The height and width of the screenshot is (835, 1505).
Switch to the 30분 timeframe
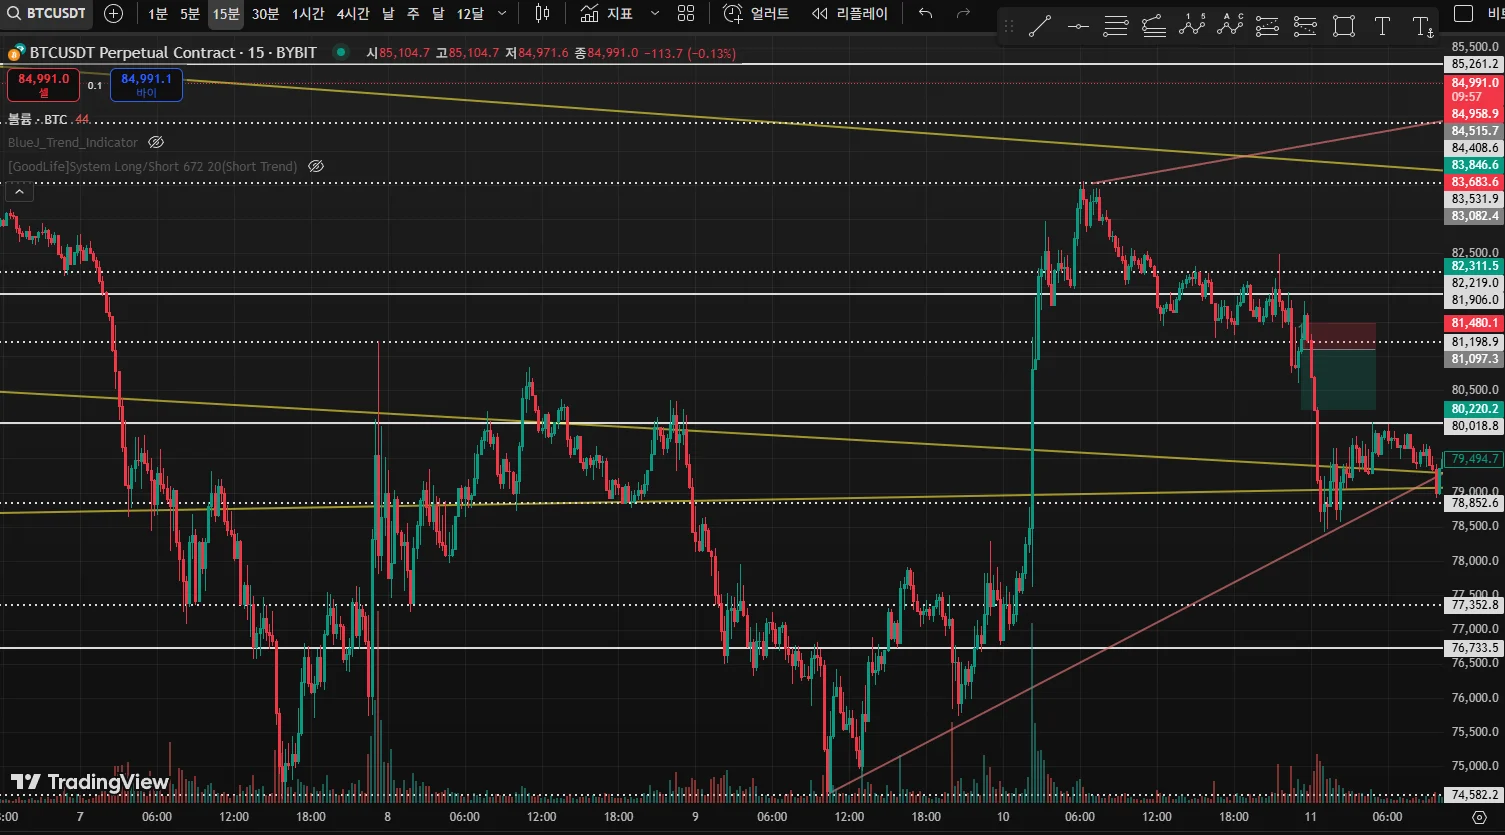(x=265, y=14)
